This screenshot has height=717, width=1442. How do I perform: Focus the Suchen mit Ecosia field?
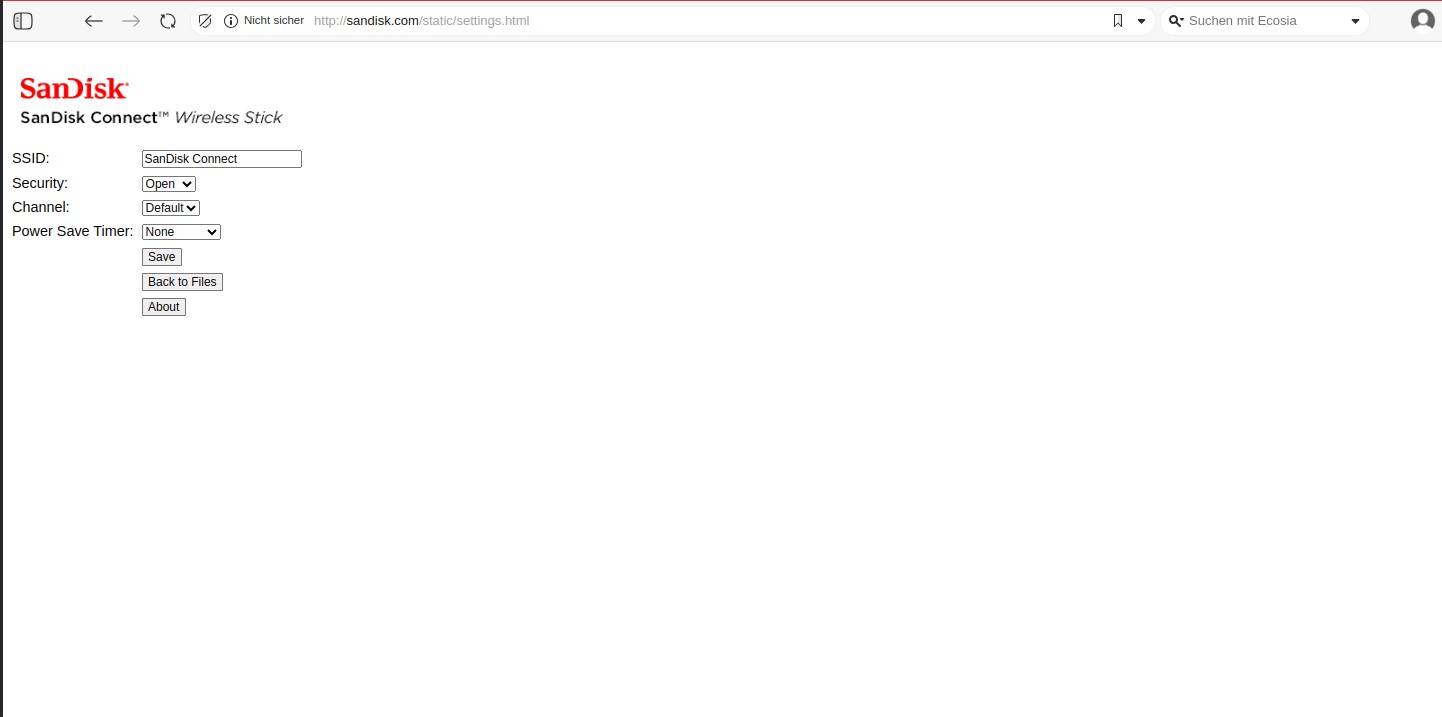click(x=1265, y=21)
